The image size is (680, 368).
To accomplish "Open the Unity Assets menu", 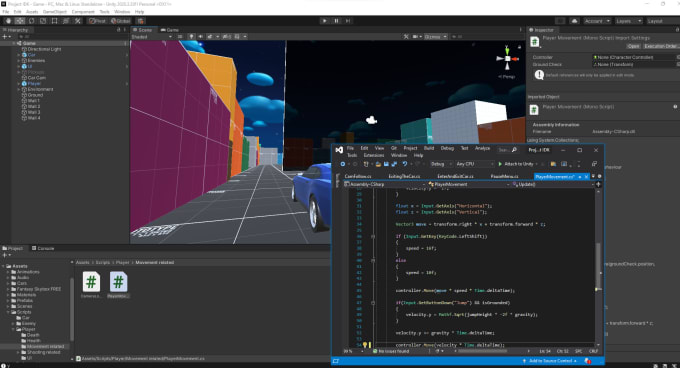I will (x=32, y=12).
